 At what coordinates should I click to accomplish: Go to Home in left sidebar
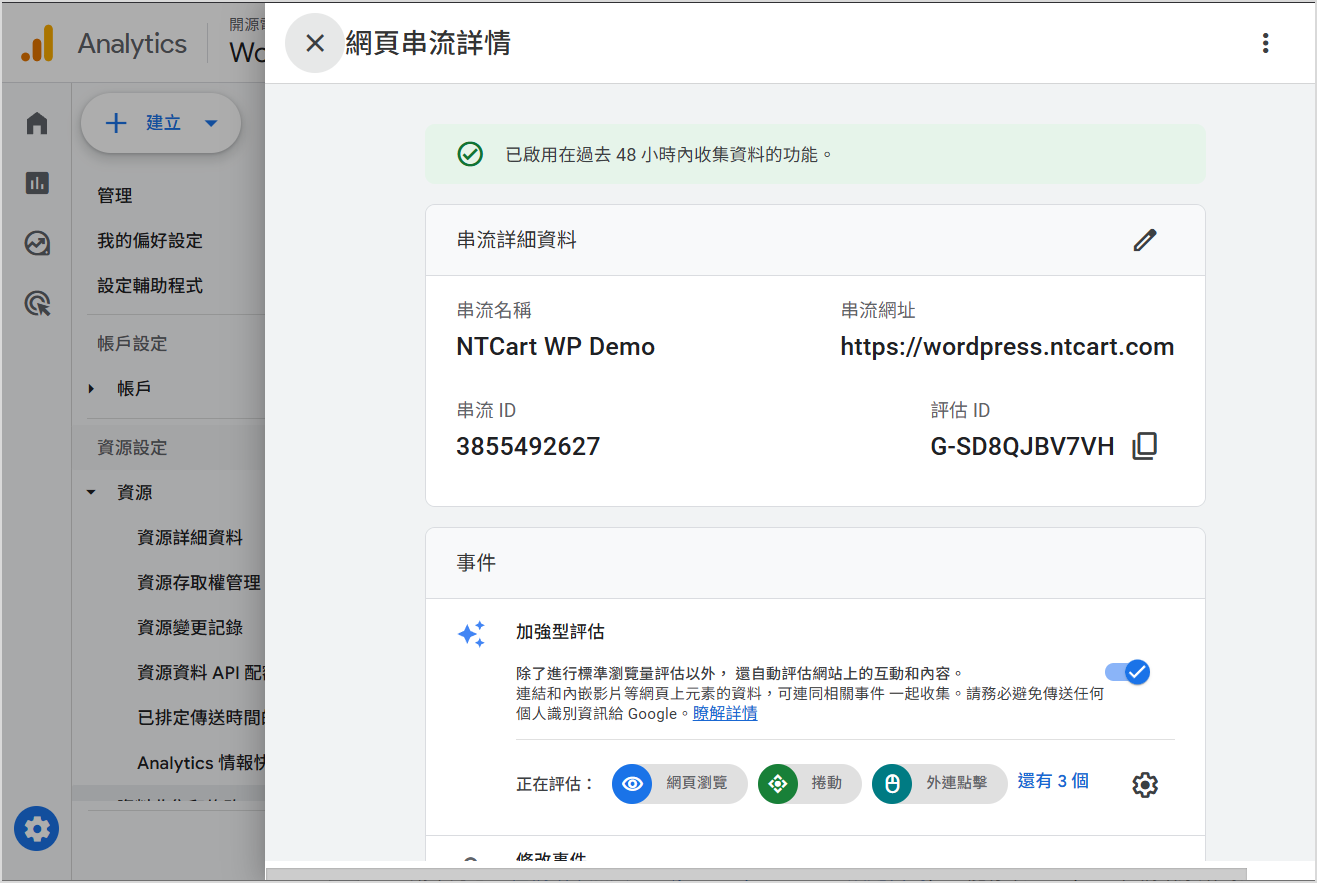pyautogui.click(x=37, y=123)
